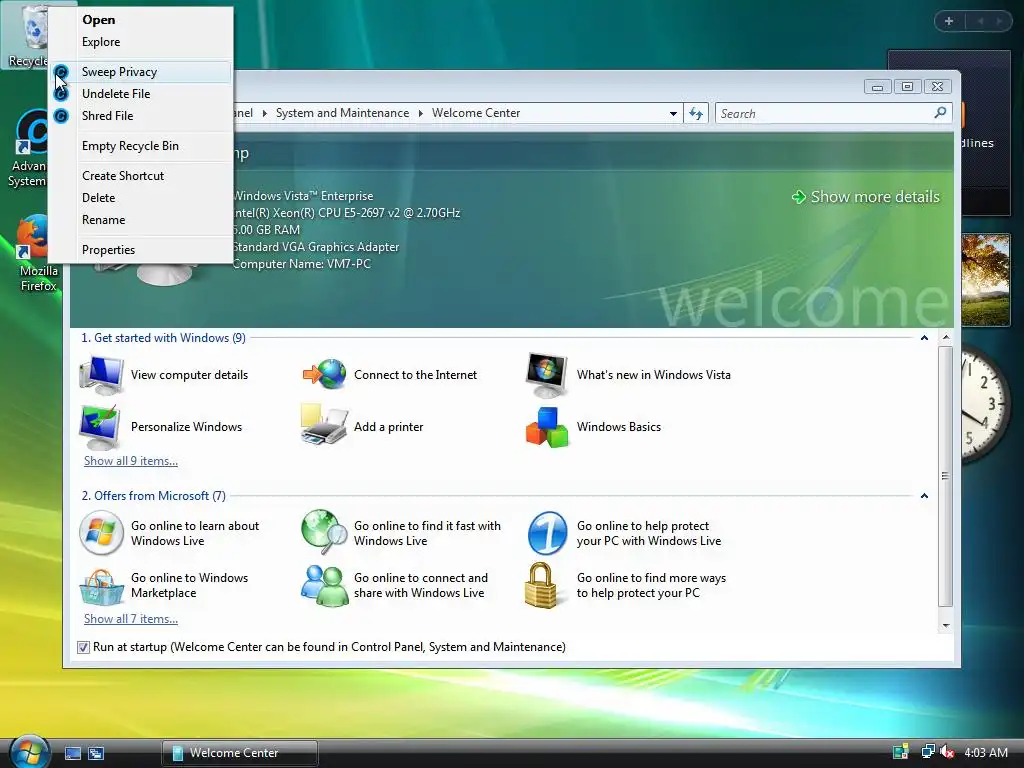Viewport: 1024px width, 768px height.
Task: Click the network tray icon
Action: pos(927,752)
